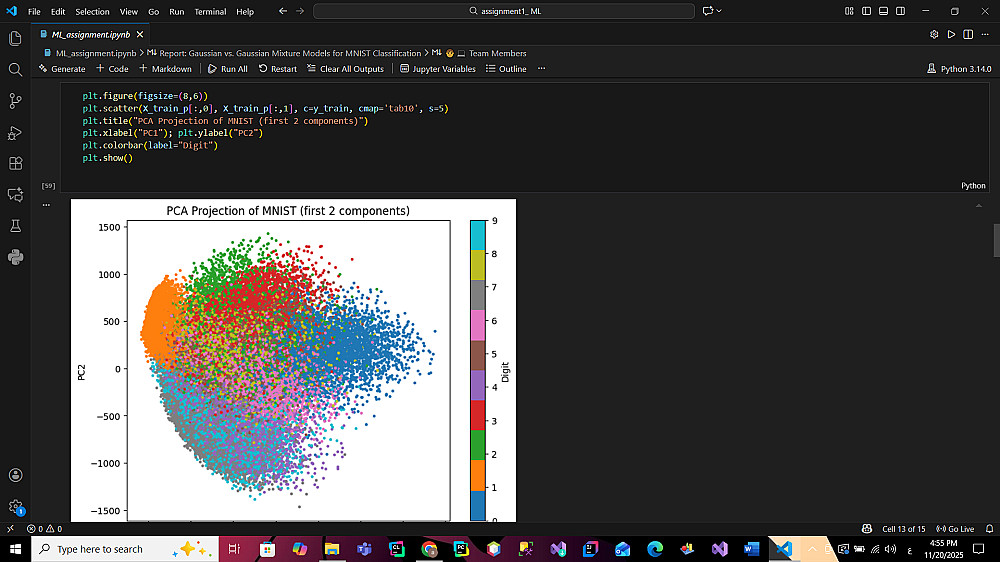
Task: Close the ML_assignment.ipynb tab
Action: 140,34
